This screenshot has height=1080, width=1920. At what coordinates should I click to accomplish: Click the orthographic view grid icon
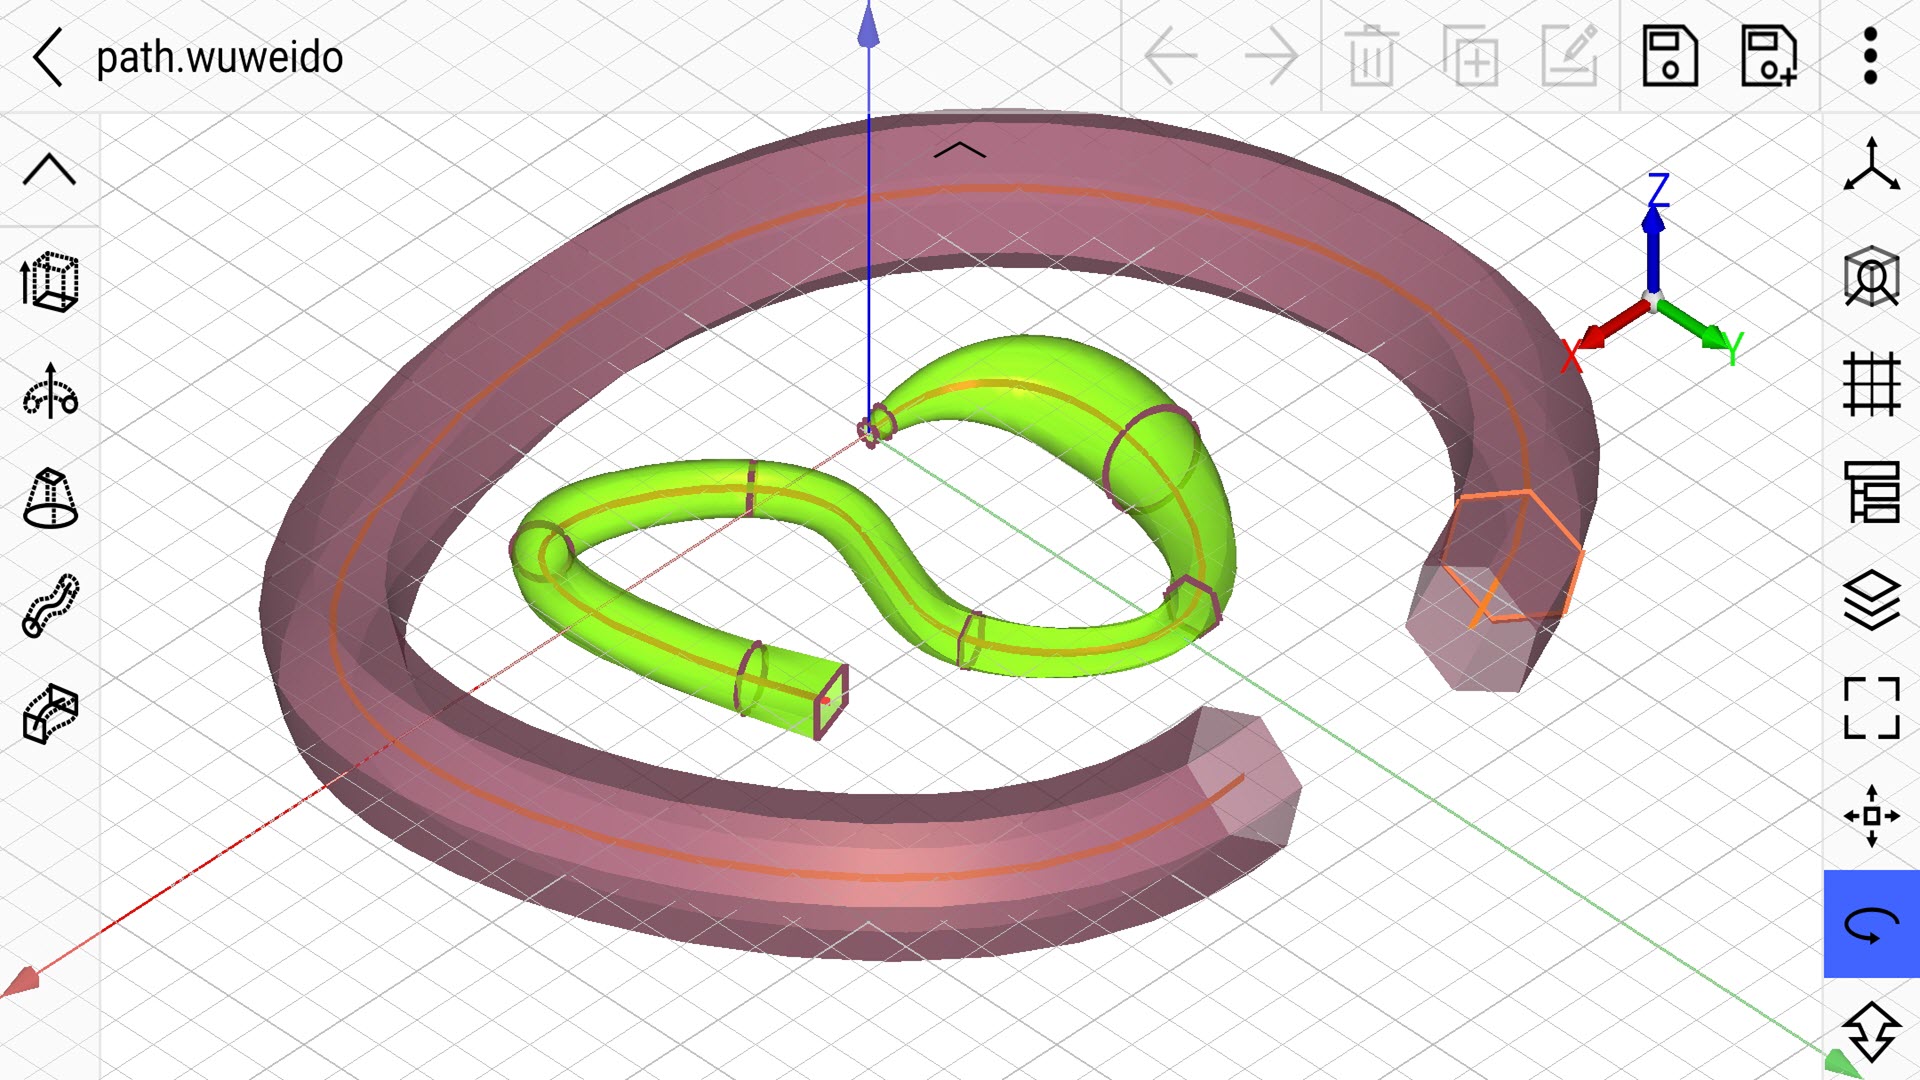click(x=1871, y=381)
